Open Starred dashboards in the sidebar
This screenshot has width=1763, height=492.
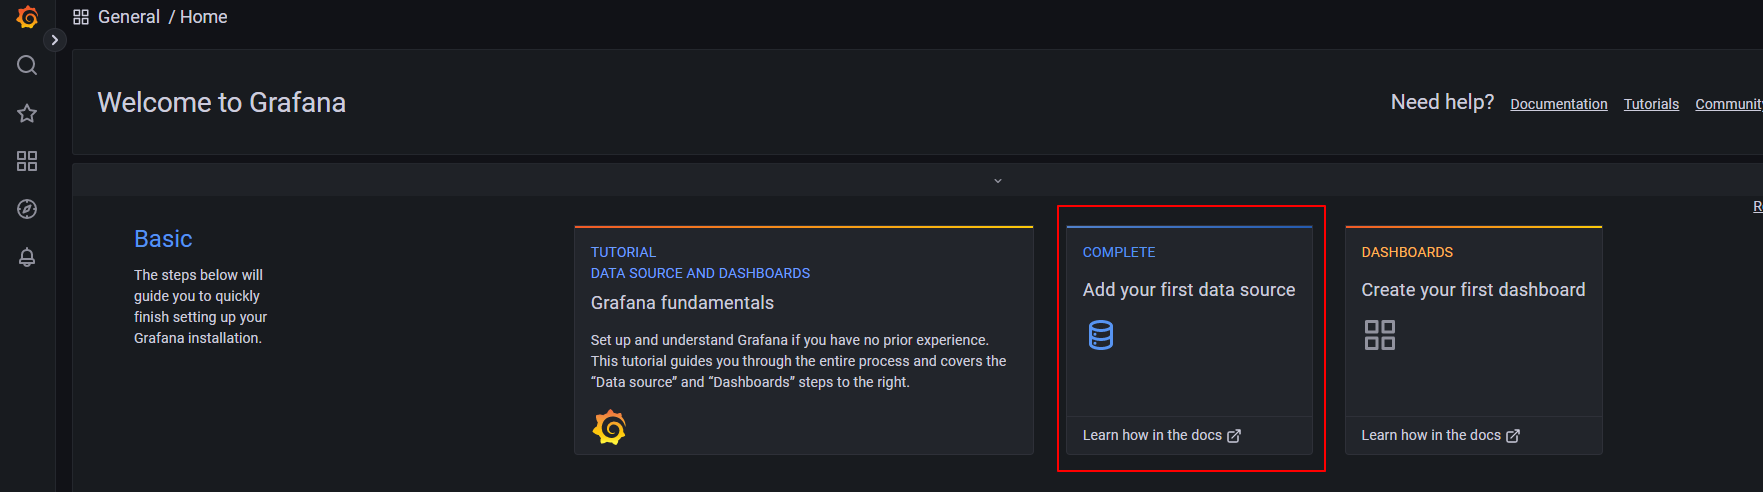pyautogui.click(x=27, y=113)
